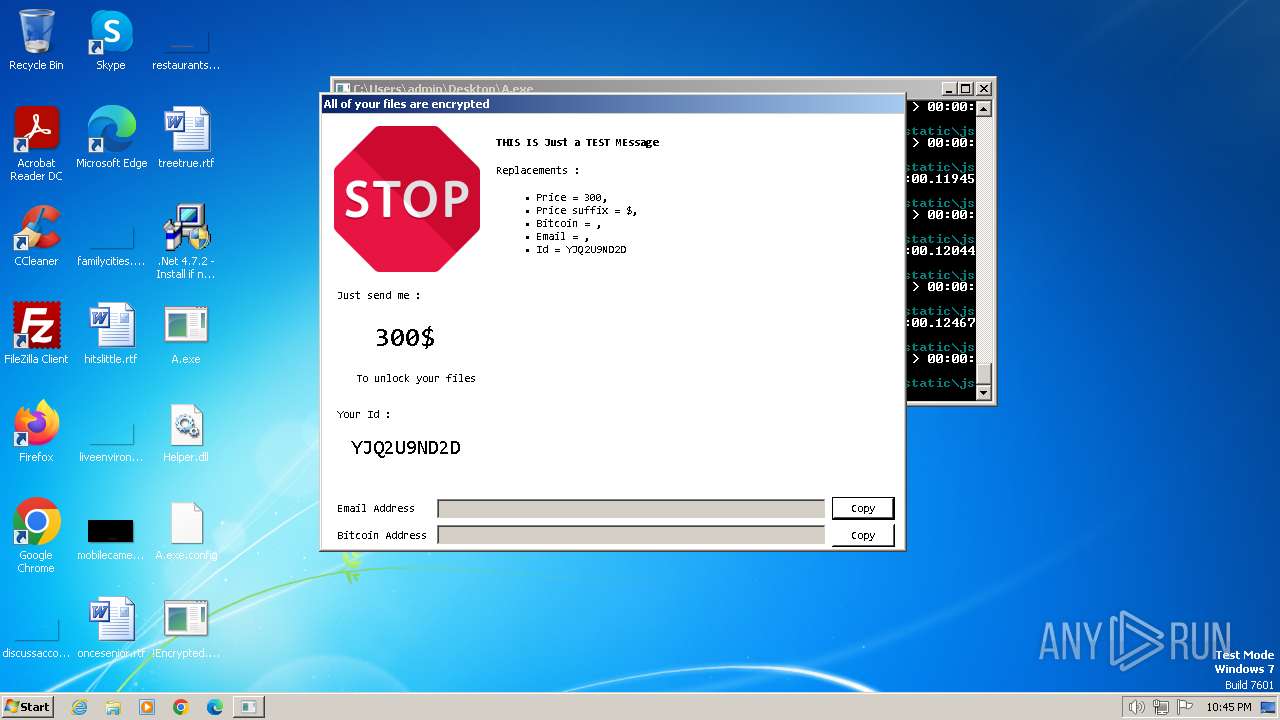Image resolution: width=1280 pixels, height=720 pixels.
Task: Click the 'All of your files are encrypted' title bar
Action: 612,104
